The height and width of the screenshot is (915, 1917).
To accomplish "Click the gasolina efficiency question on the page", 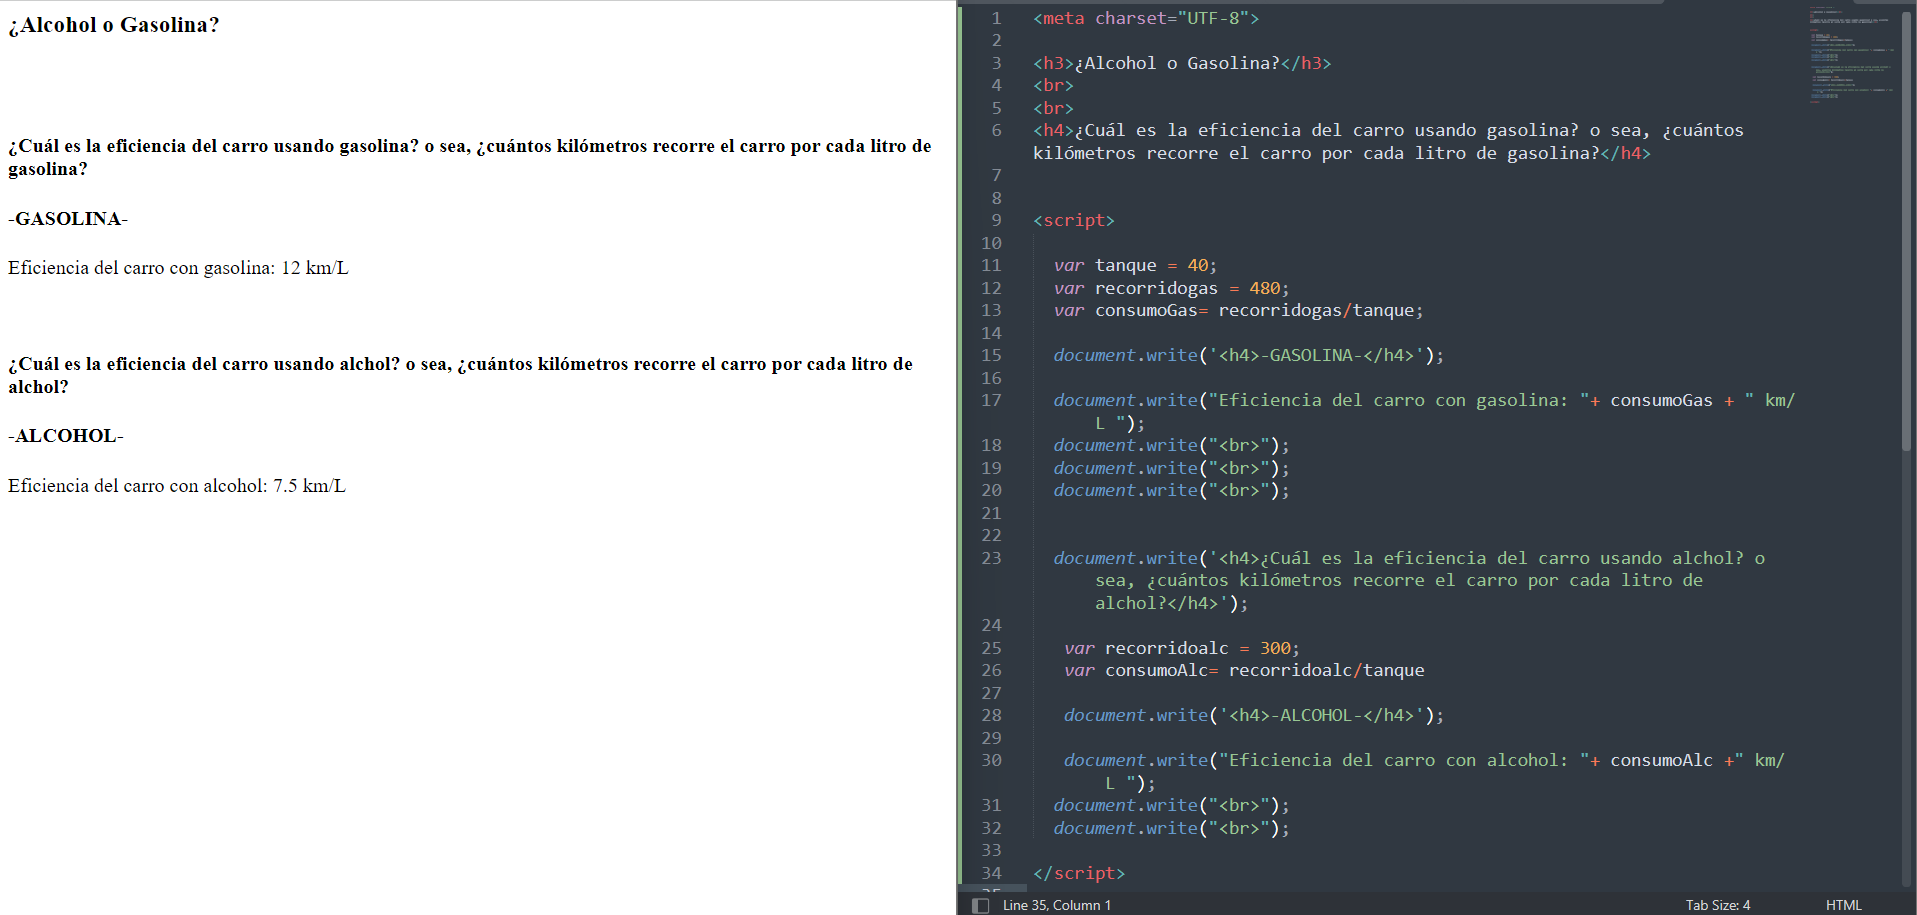I will [x=470, y=157].
